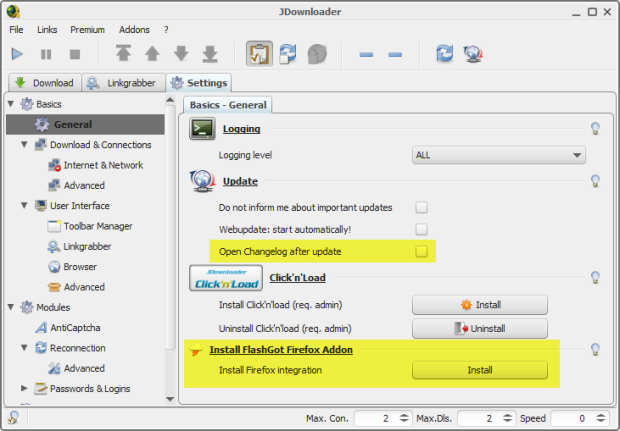Move selected item up one position
Viewport: 620px width, 431px height.
coord(152,53)
